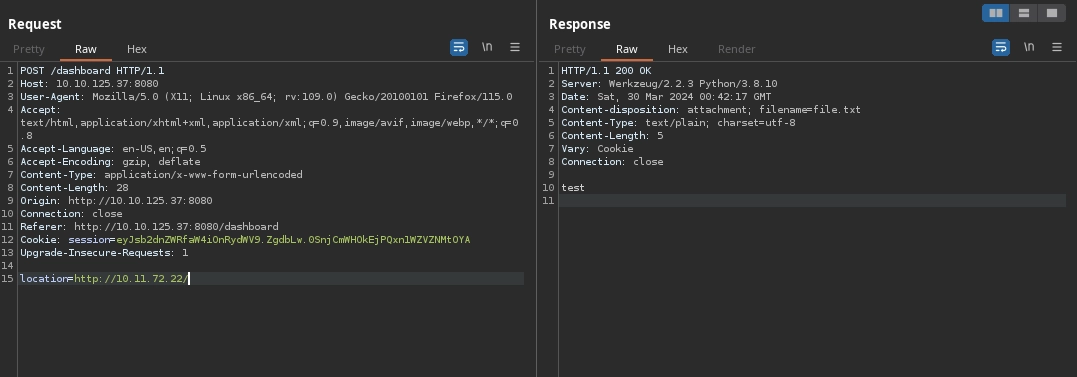Select side-by-side split layout icon
Image resolution: width=1077 pixels, height=377 pixels.
pos(995,13)
